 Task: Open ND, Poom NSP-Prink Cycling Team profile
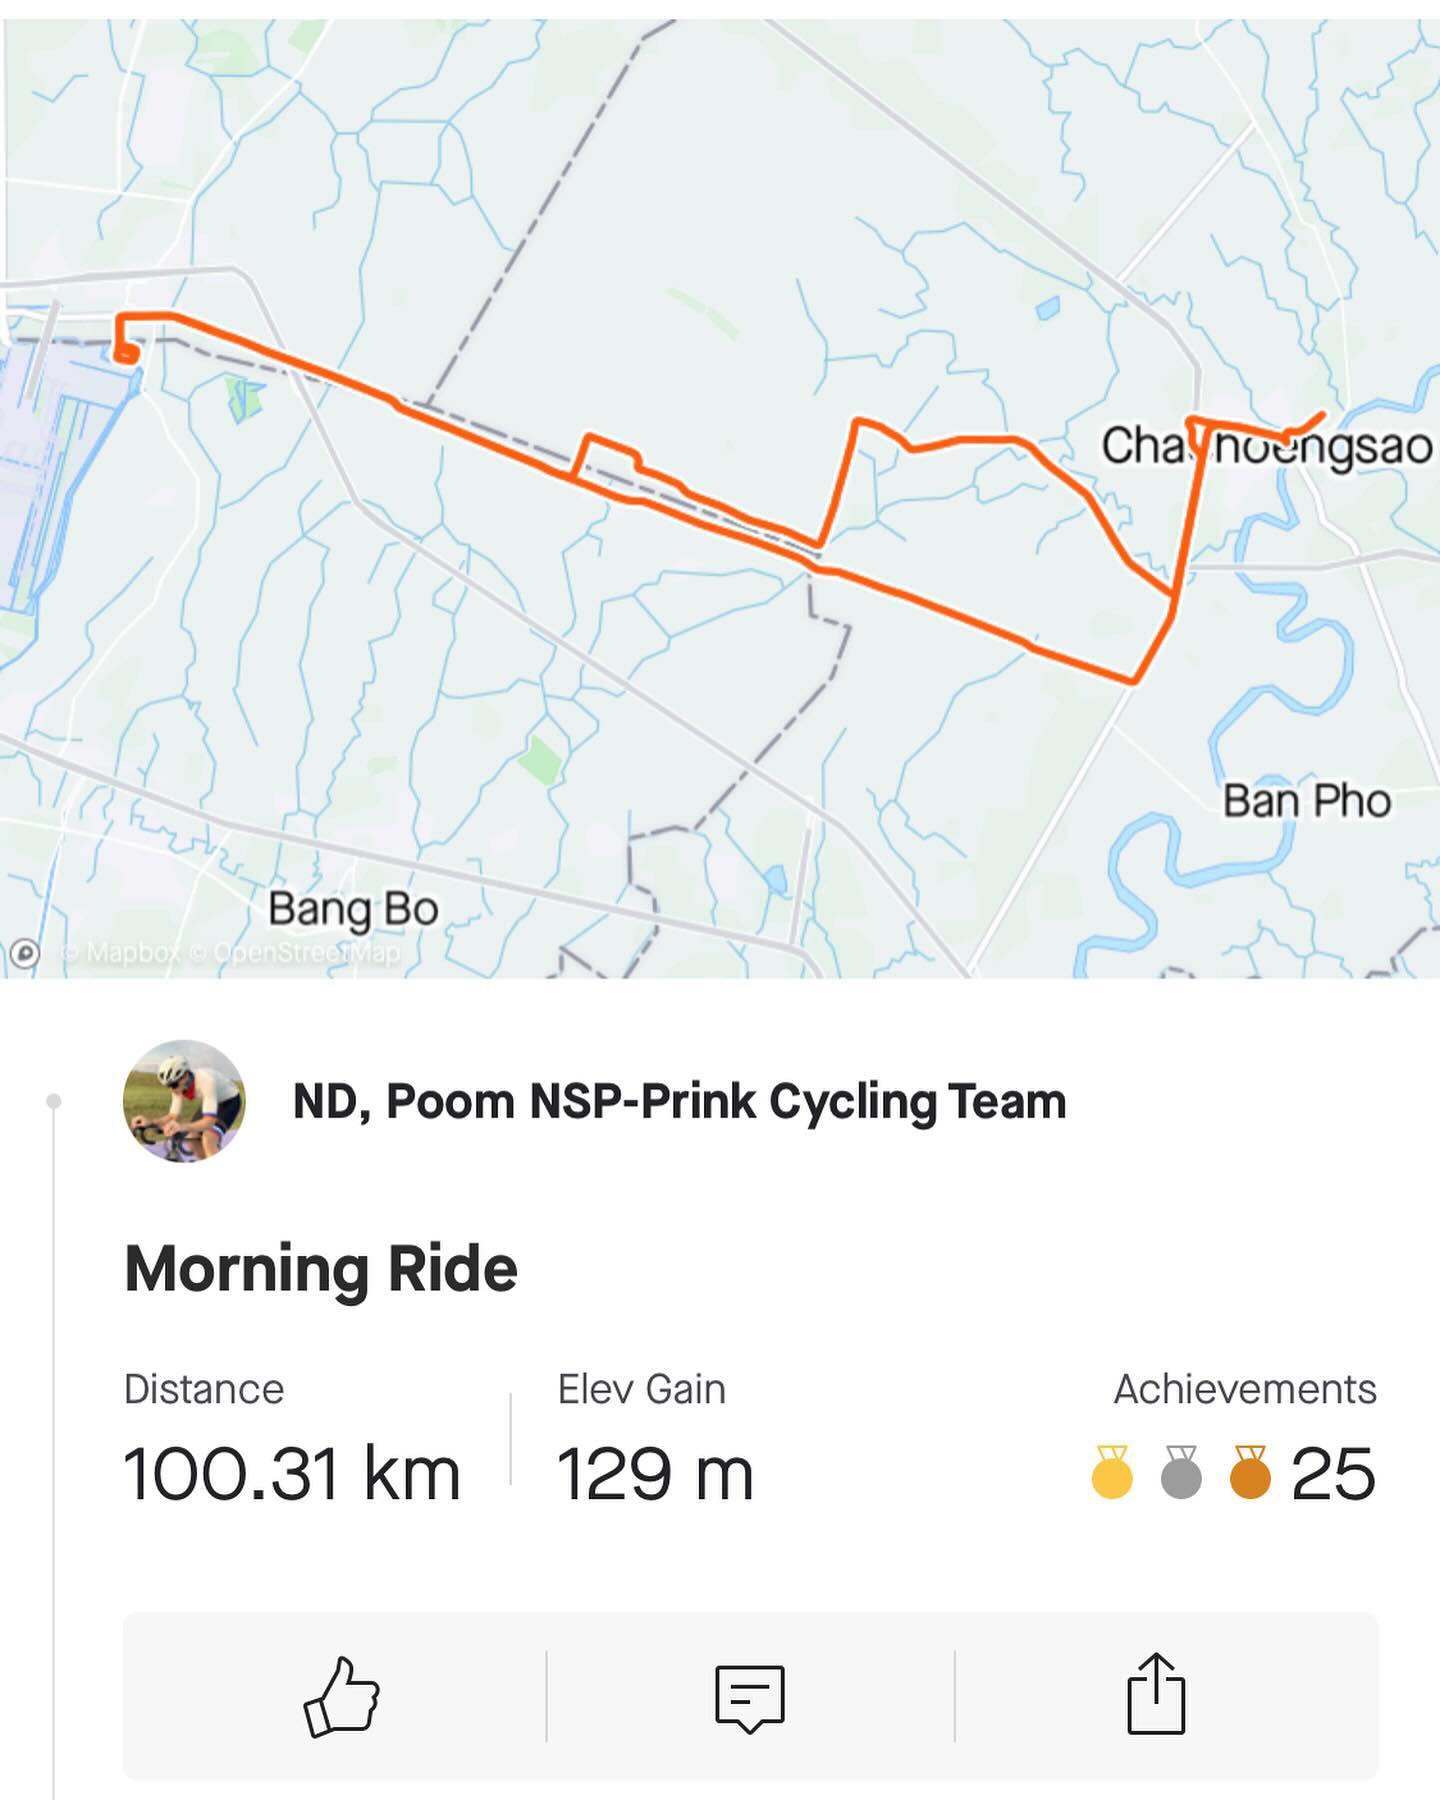click(x=680, y=1102)
